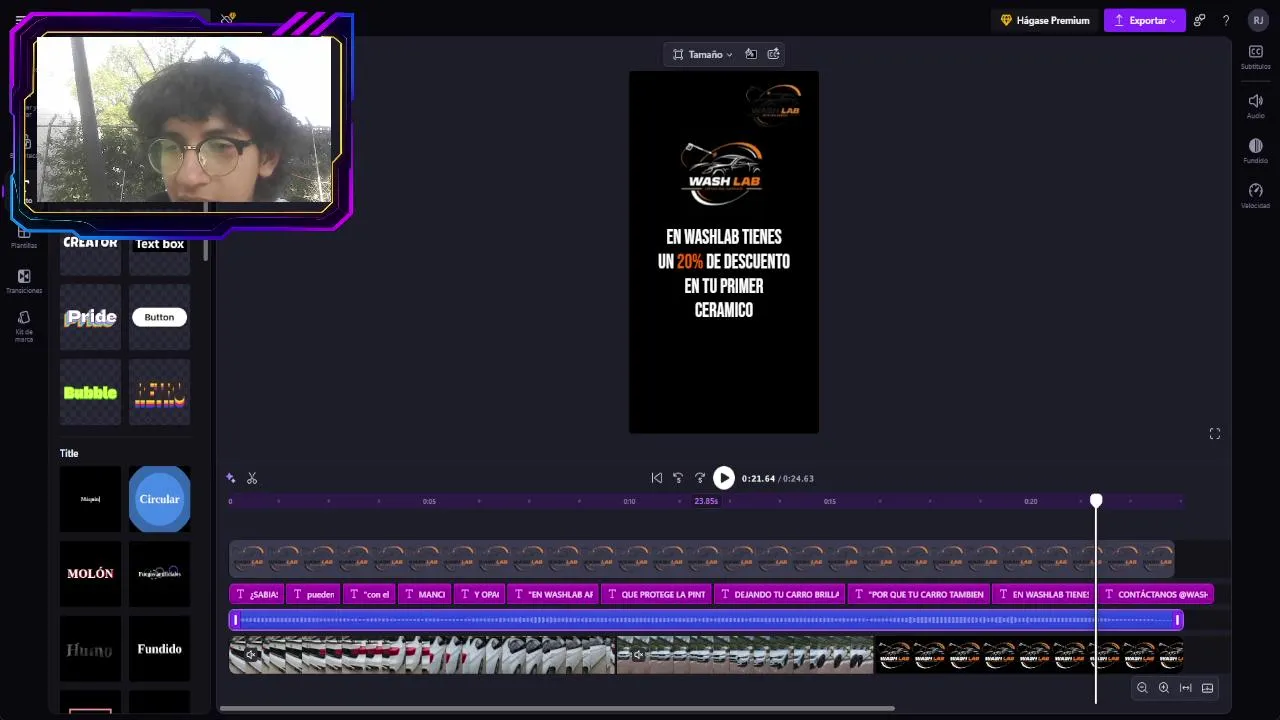Play the video preview

click(x=724, y=478)
